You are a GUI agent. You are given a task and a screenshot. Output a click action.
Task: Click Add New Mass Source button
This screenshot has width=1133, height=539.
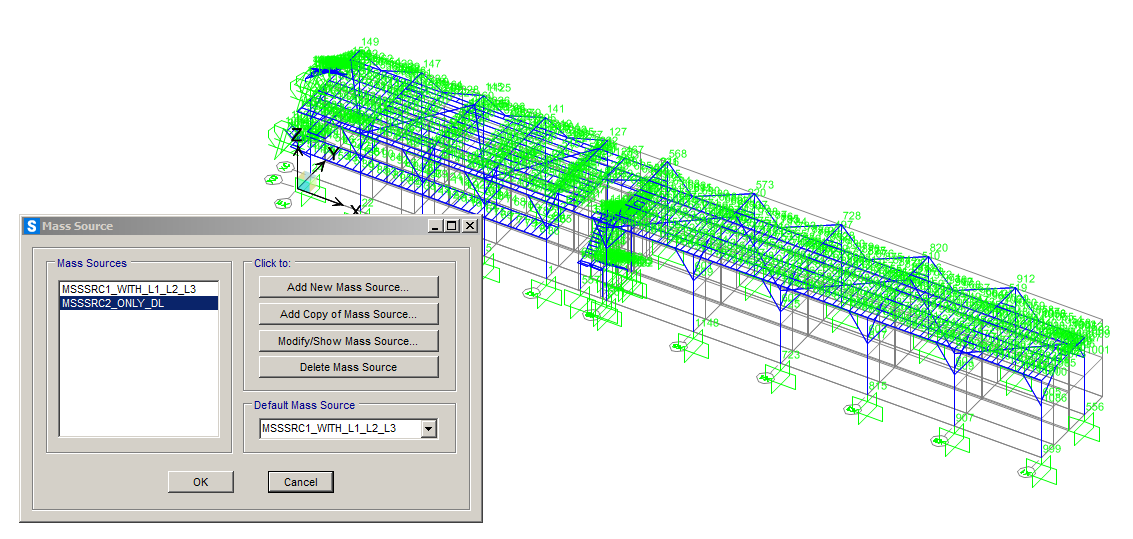(x=348, y=287)
